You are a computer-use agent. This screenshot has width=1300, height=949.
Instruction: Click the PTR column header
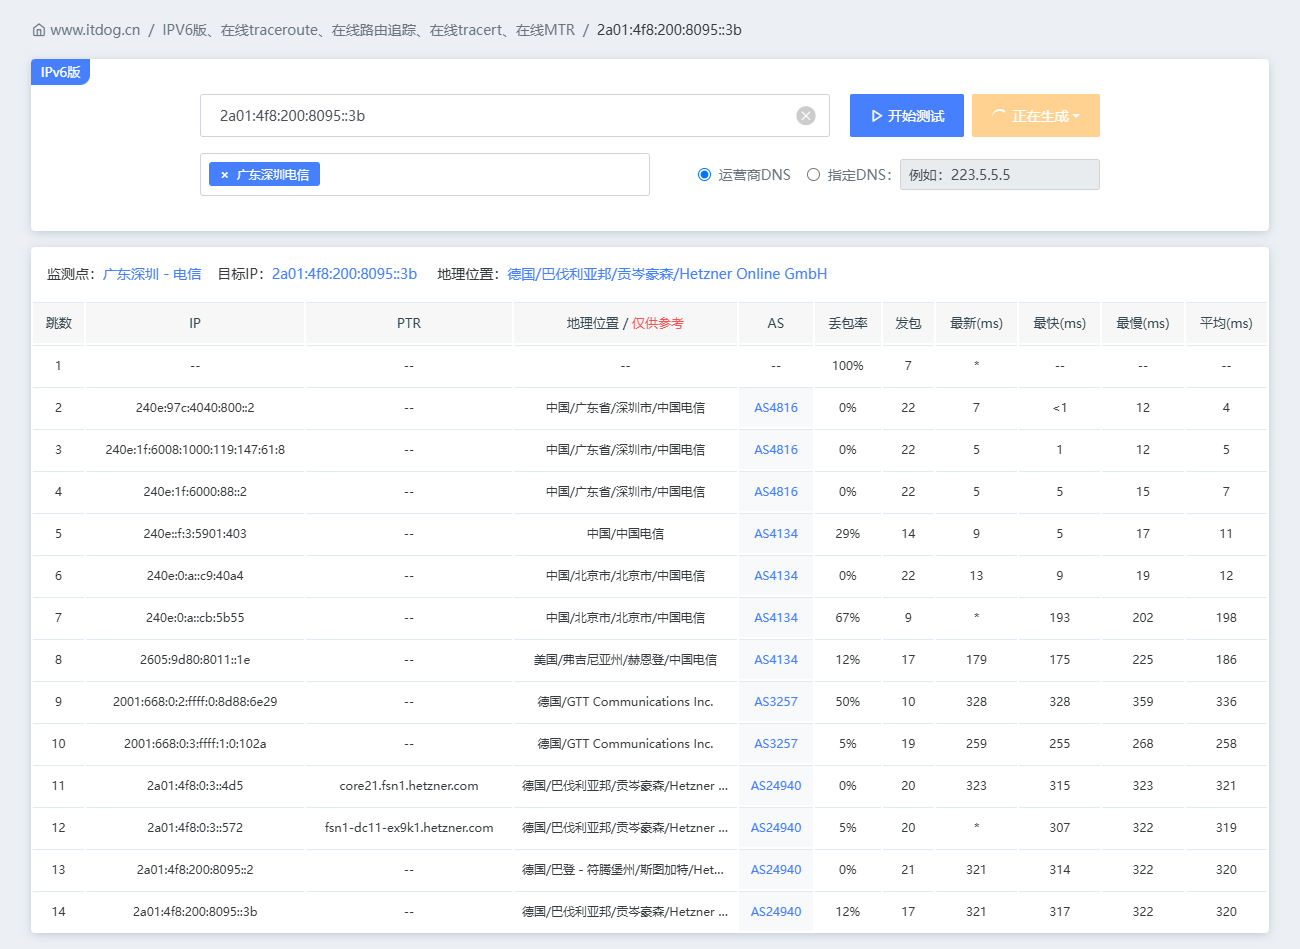click(x=409, y=323)
